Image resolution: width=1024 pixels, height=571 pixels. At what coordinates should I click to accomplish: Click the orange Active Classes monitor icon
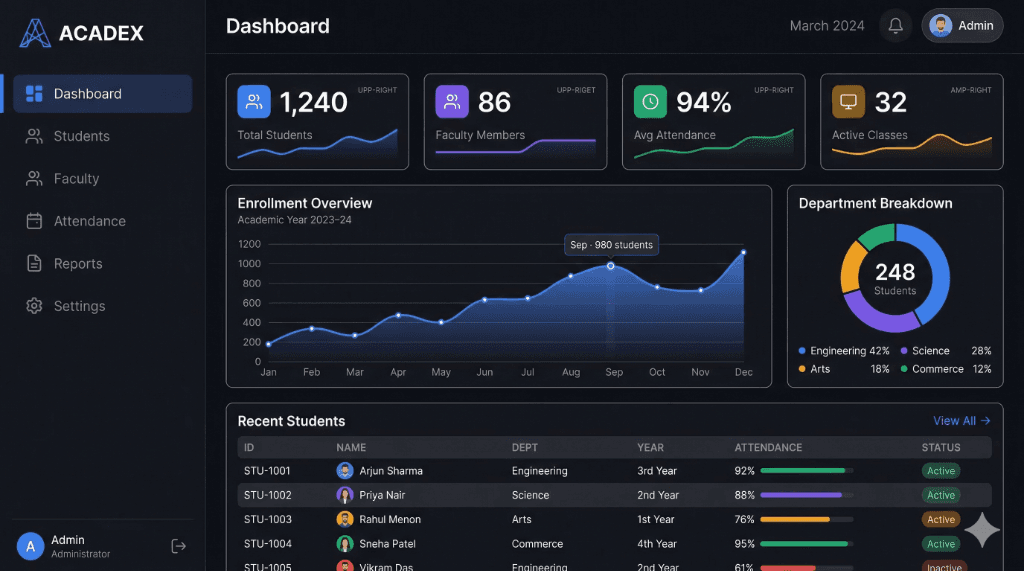pyautogui.click(x=848, y=101)
